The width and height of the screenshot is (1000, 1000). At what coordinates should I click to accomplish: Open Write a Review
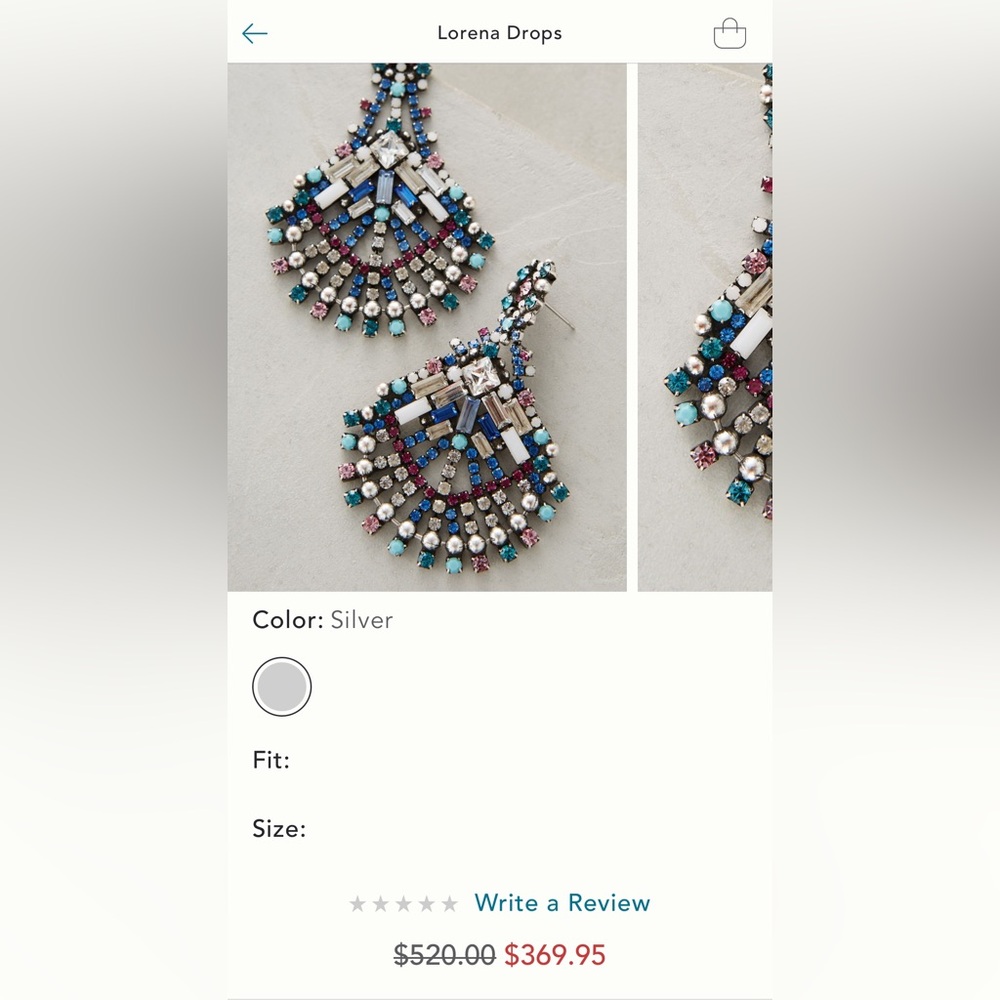click(562, 903)
